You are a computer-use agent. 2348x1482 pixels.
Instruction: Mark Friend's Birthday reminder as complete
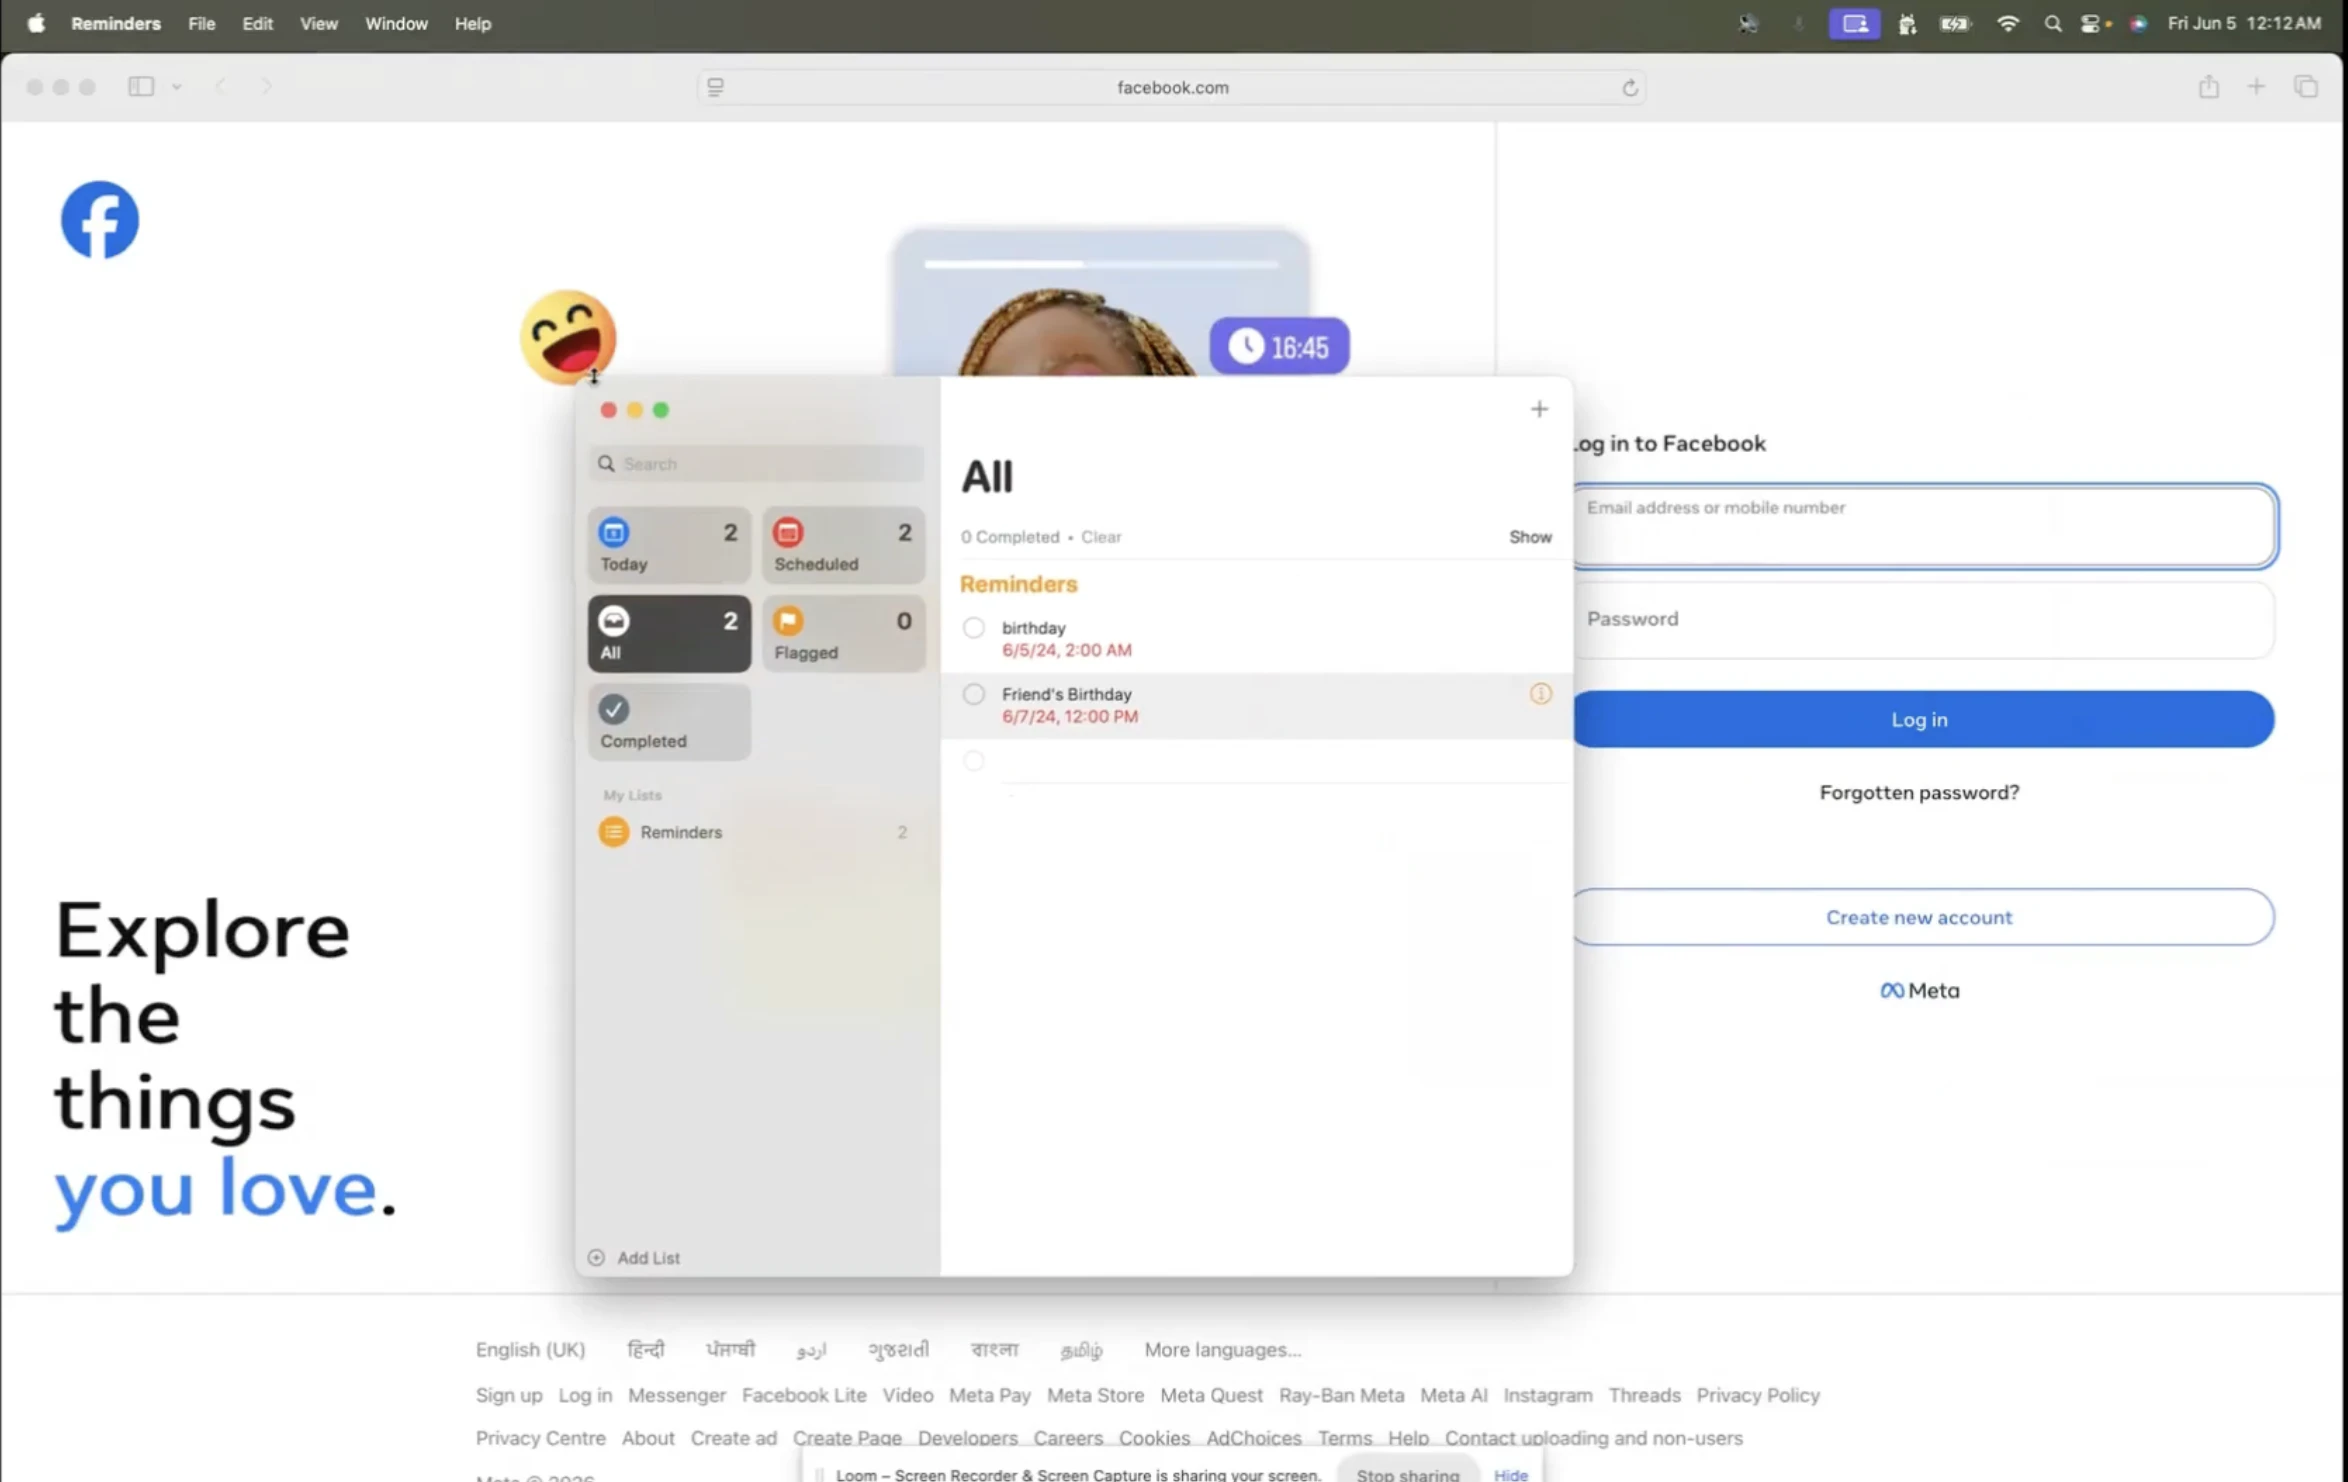click(973, 694)
